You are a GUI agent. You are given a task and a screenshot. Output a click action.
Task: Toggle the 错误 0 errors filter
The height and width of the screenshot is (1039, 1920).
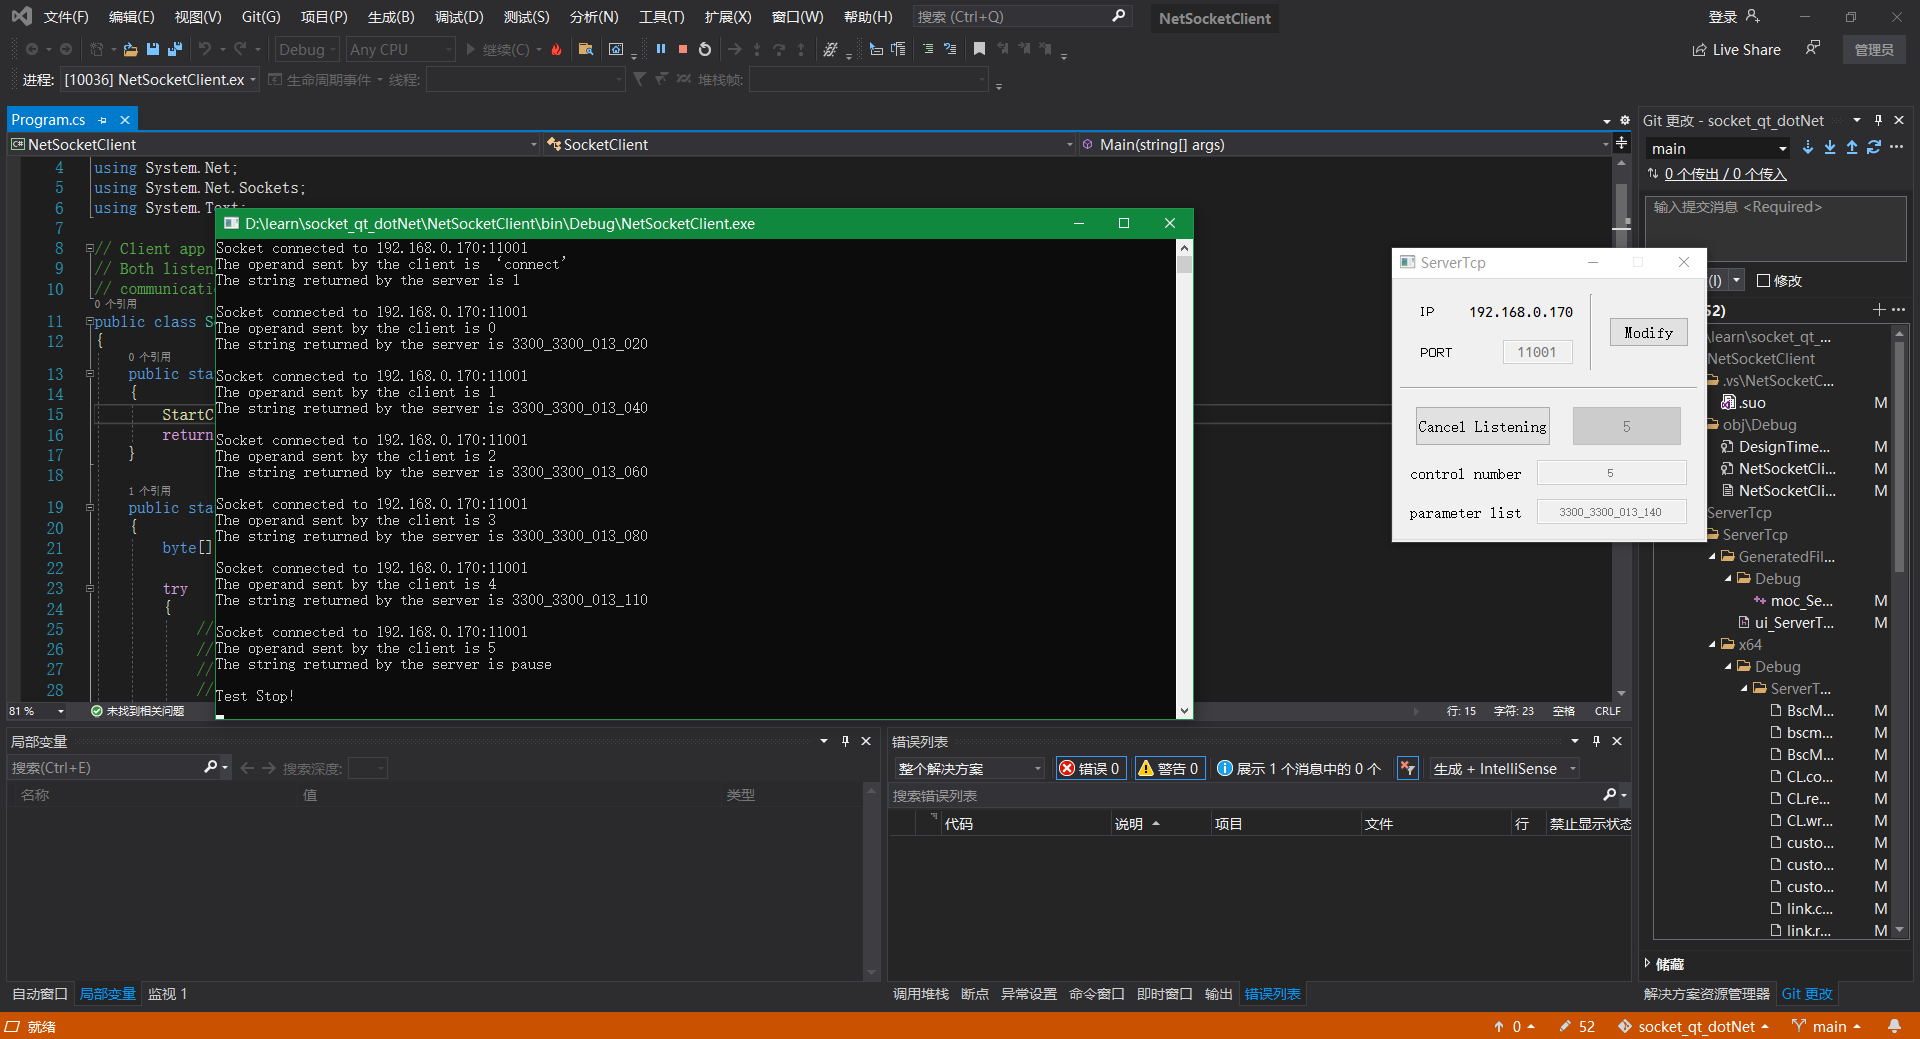[x=1090, y=768]
